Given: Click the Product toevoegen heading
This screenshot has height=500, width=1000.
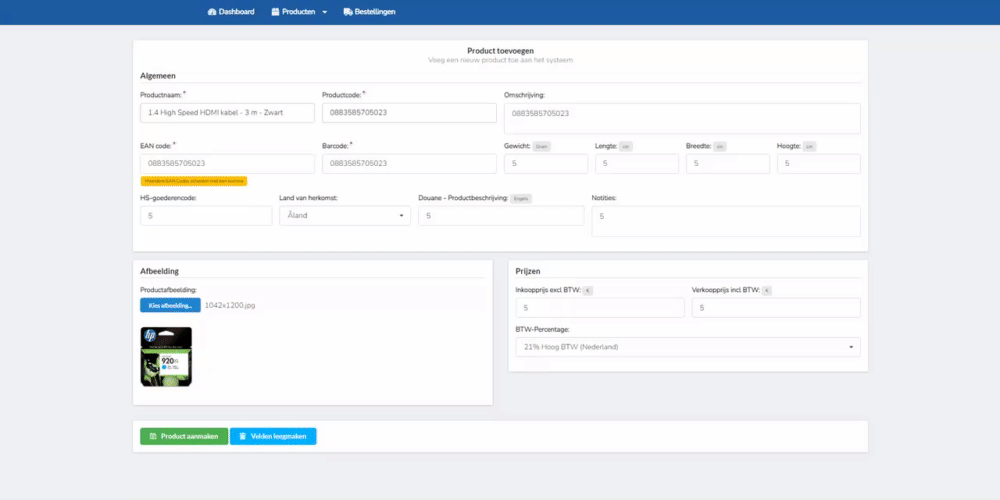Looking at the screenshot, I should coord(501,50).
